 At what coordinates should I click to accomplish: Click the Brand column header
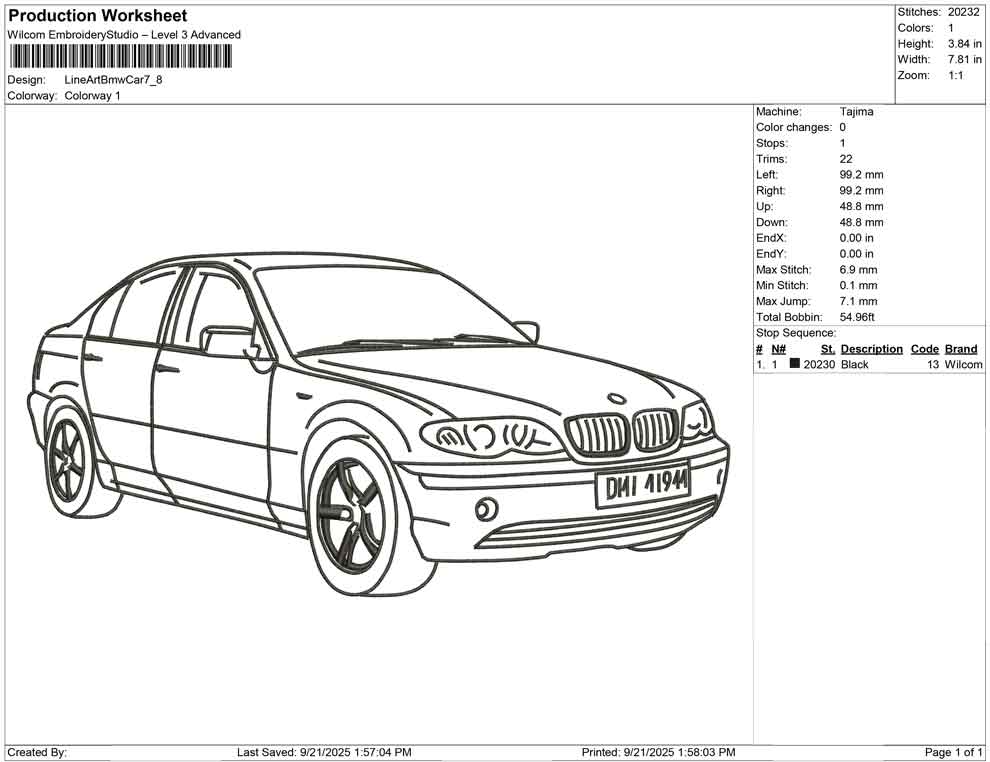(961, 349)
